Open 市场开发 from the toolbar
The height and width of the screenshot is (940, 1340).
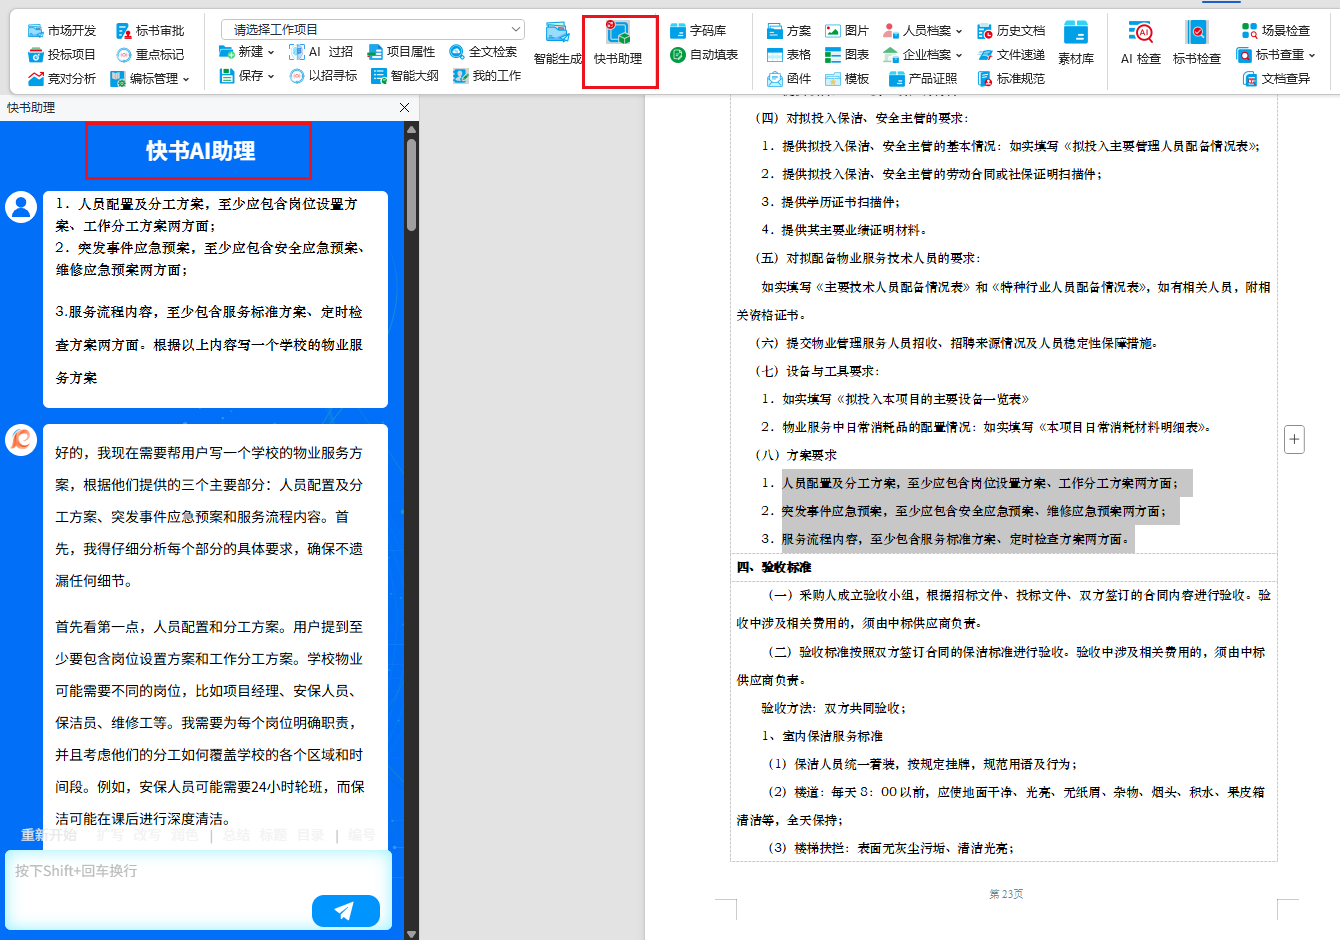(62, 30)
